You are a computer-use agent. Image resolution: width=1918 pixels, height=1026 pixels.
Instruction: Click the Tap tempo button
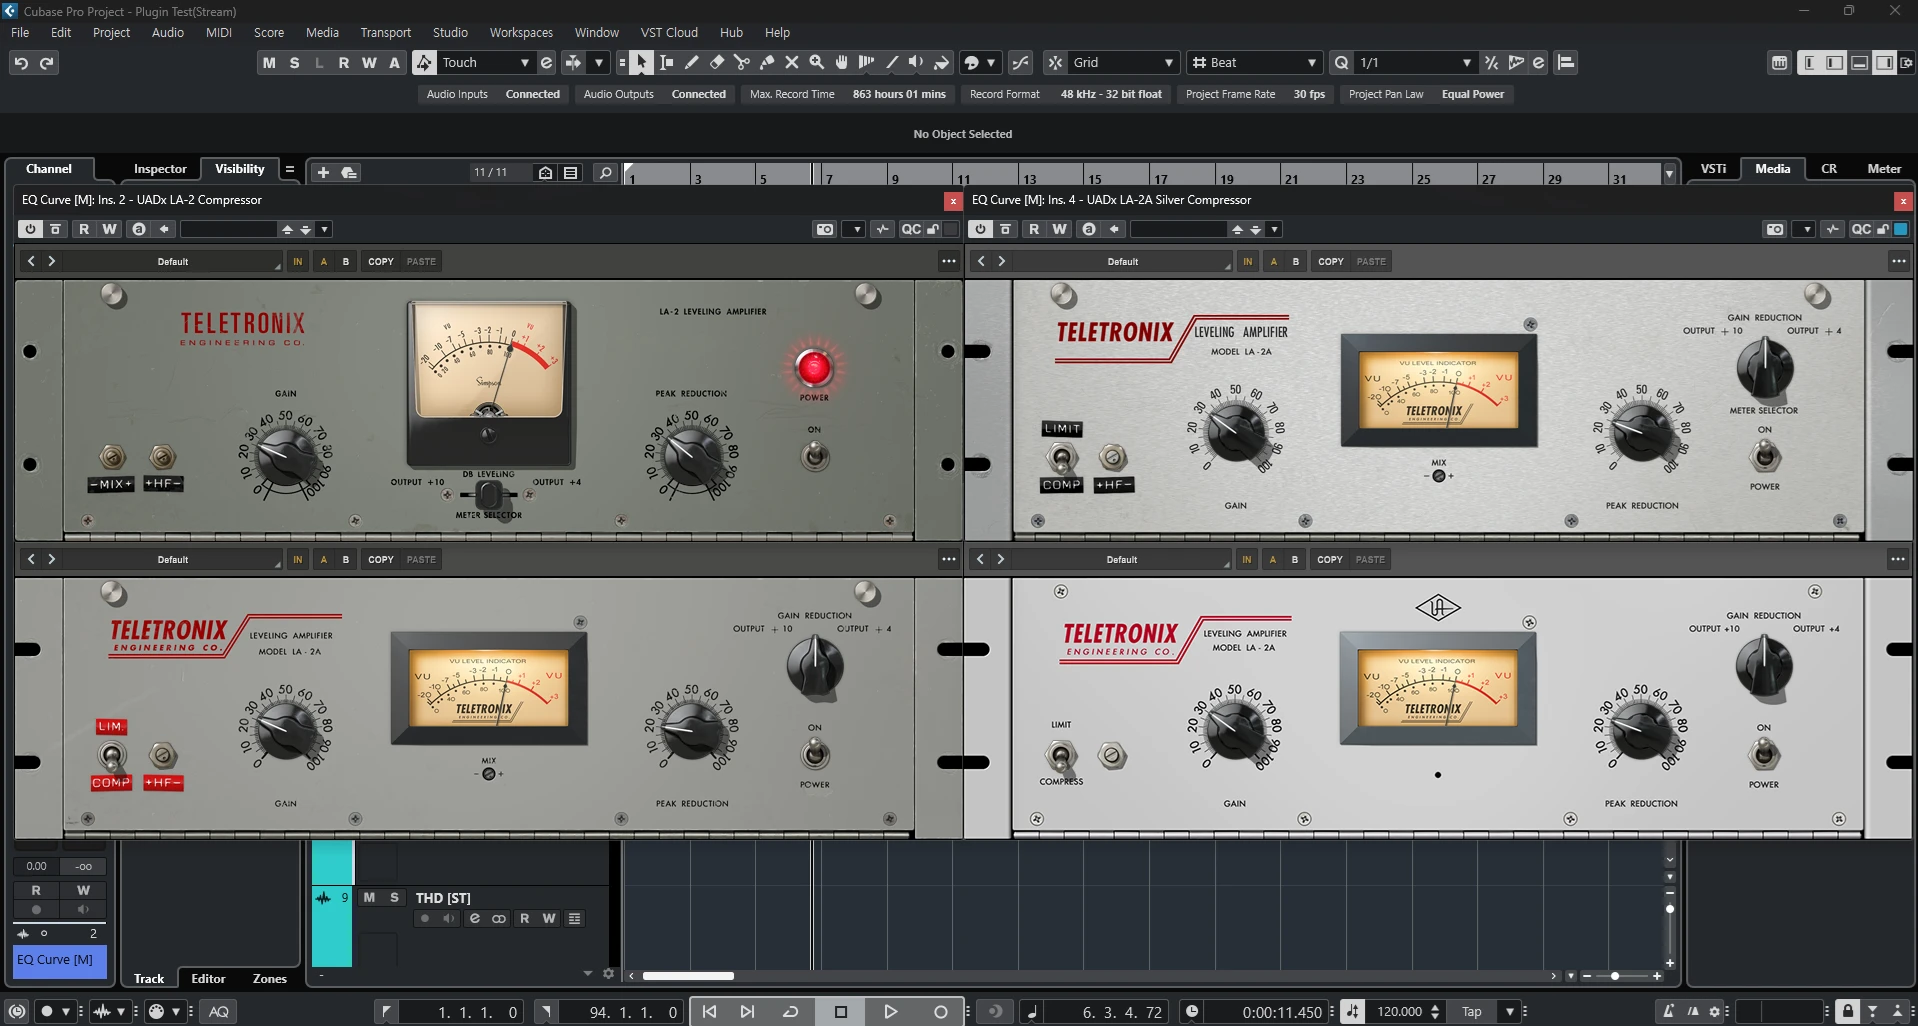pos(1472,1011)
